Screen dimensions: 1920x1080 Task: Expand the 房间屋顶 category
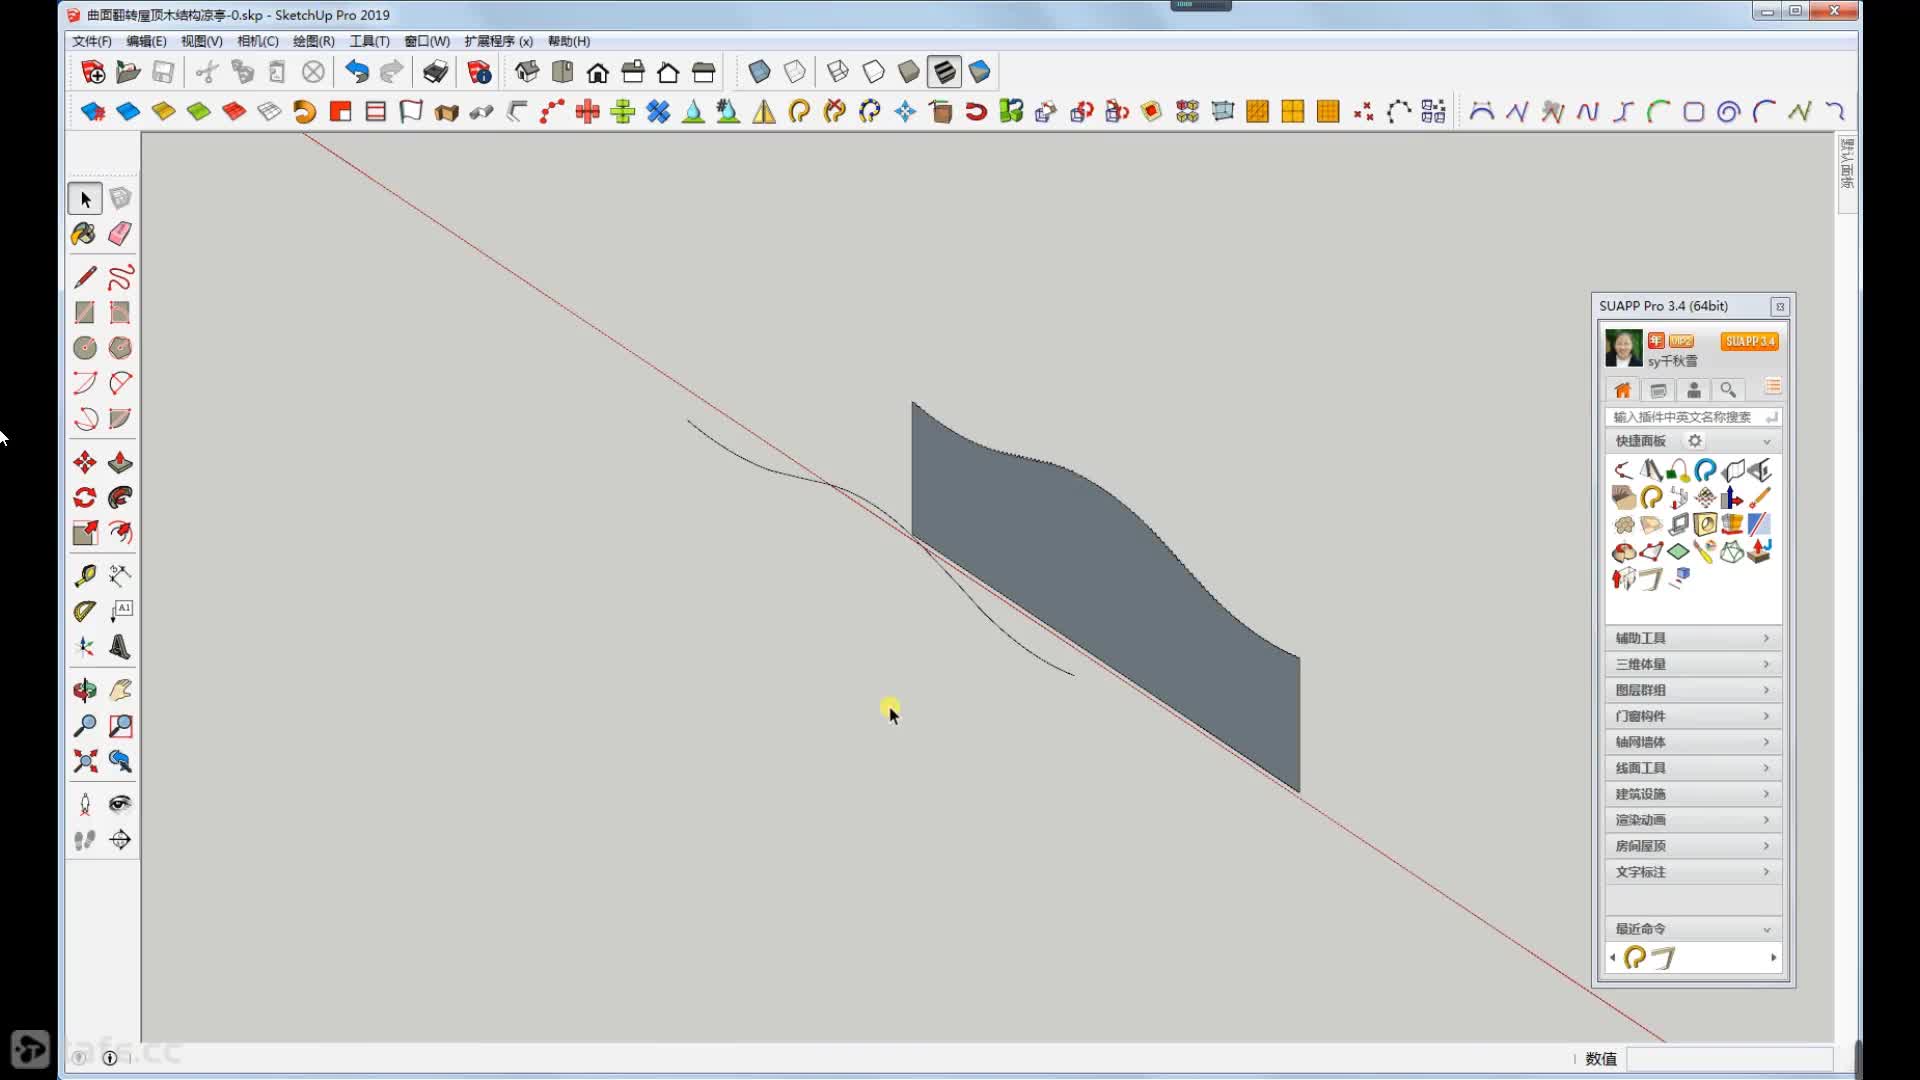1693,846
